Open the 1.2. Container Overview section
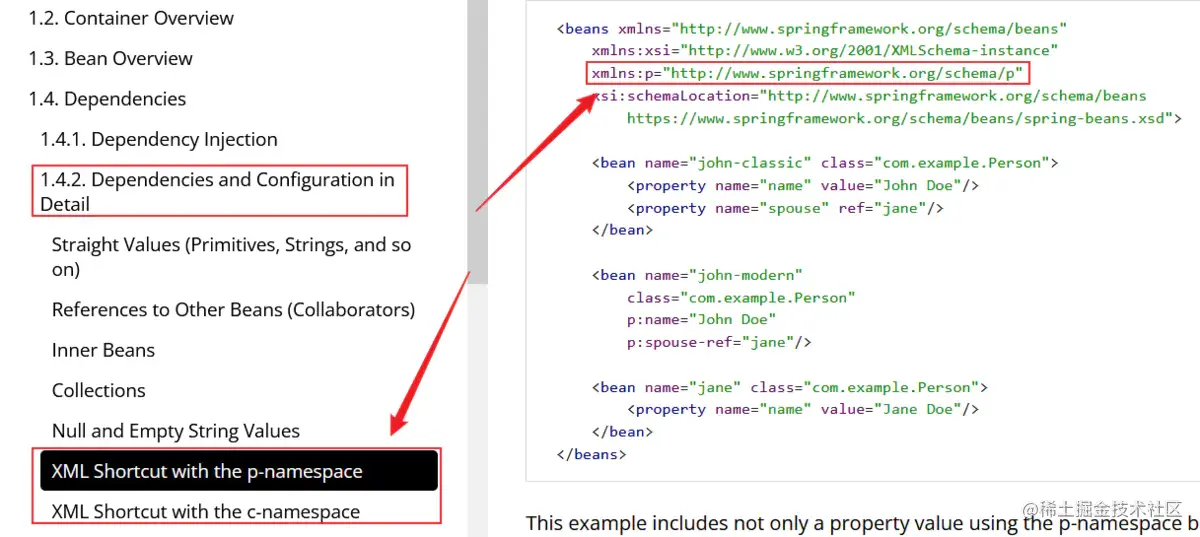The image size is (1200, 537). (x=131, y=18)
